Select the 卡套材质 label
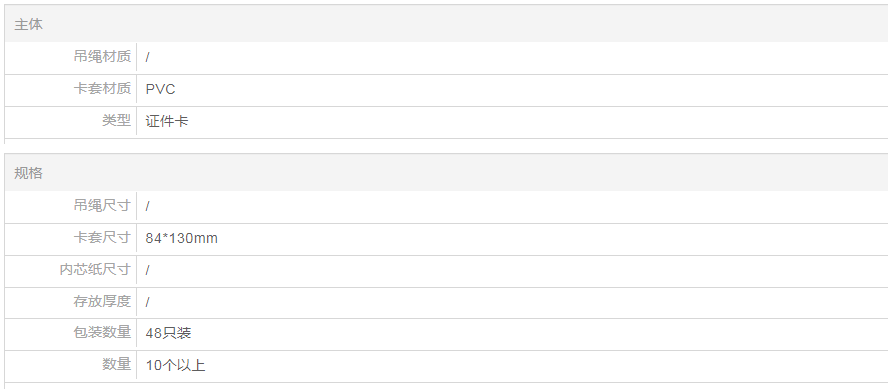 [102, 88]
